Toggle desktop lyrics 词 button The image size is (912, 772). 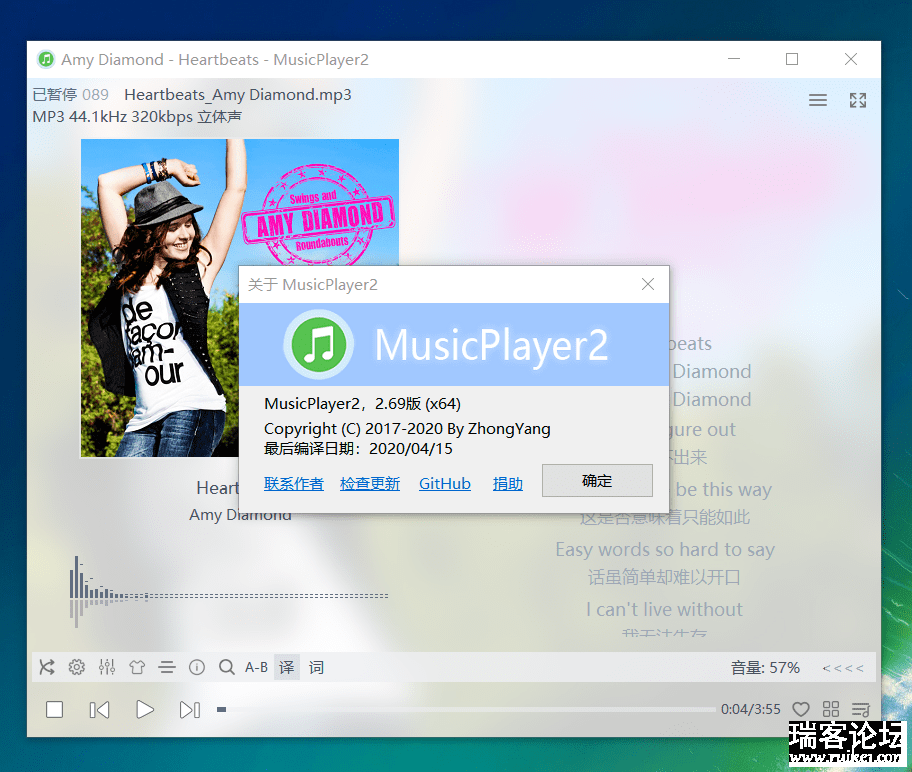316,667
